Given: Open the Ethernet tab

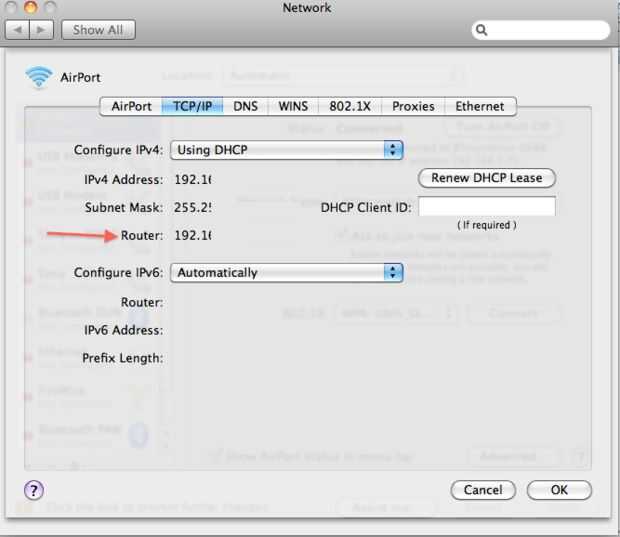Looking at the screenshot, I should click(x=480, y=106).
